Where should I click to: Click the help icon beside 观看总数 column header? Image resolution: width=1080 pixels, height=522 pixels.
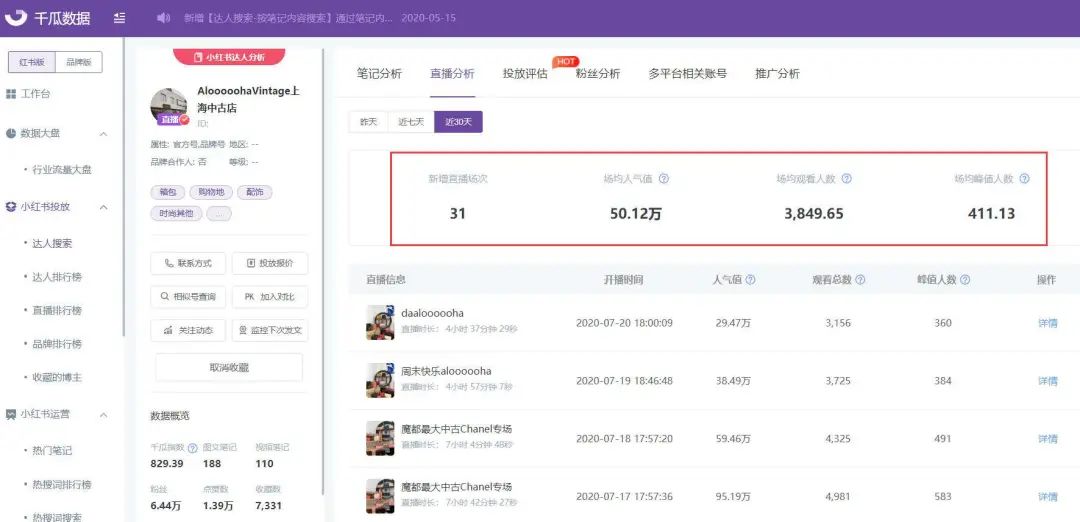[x=860, y=280]
